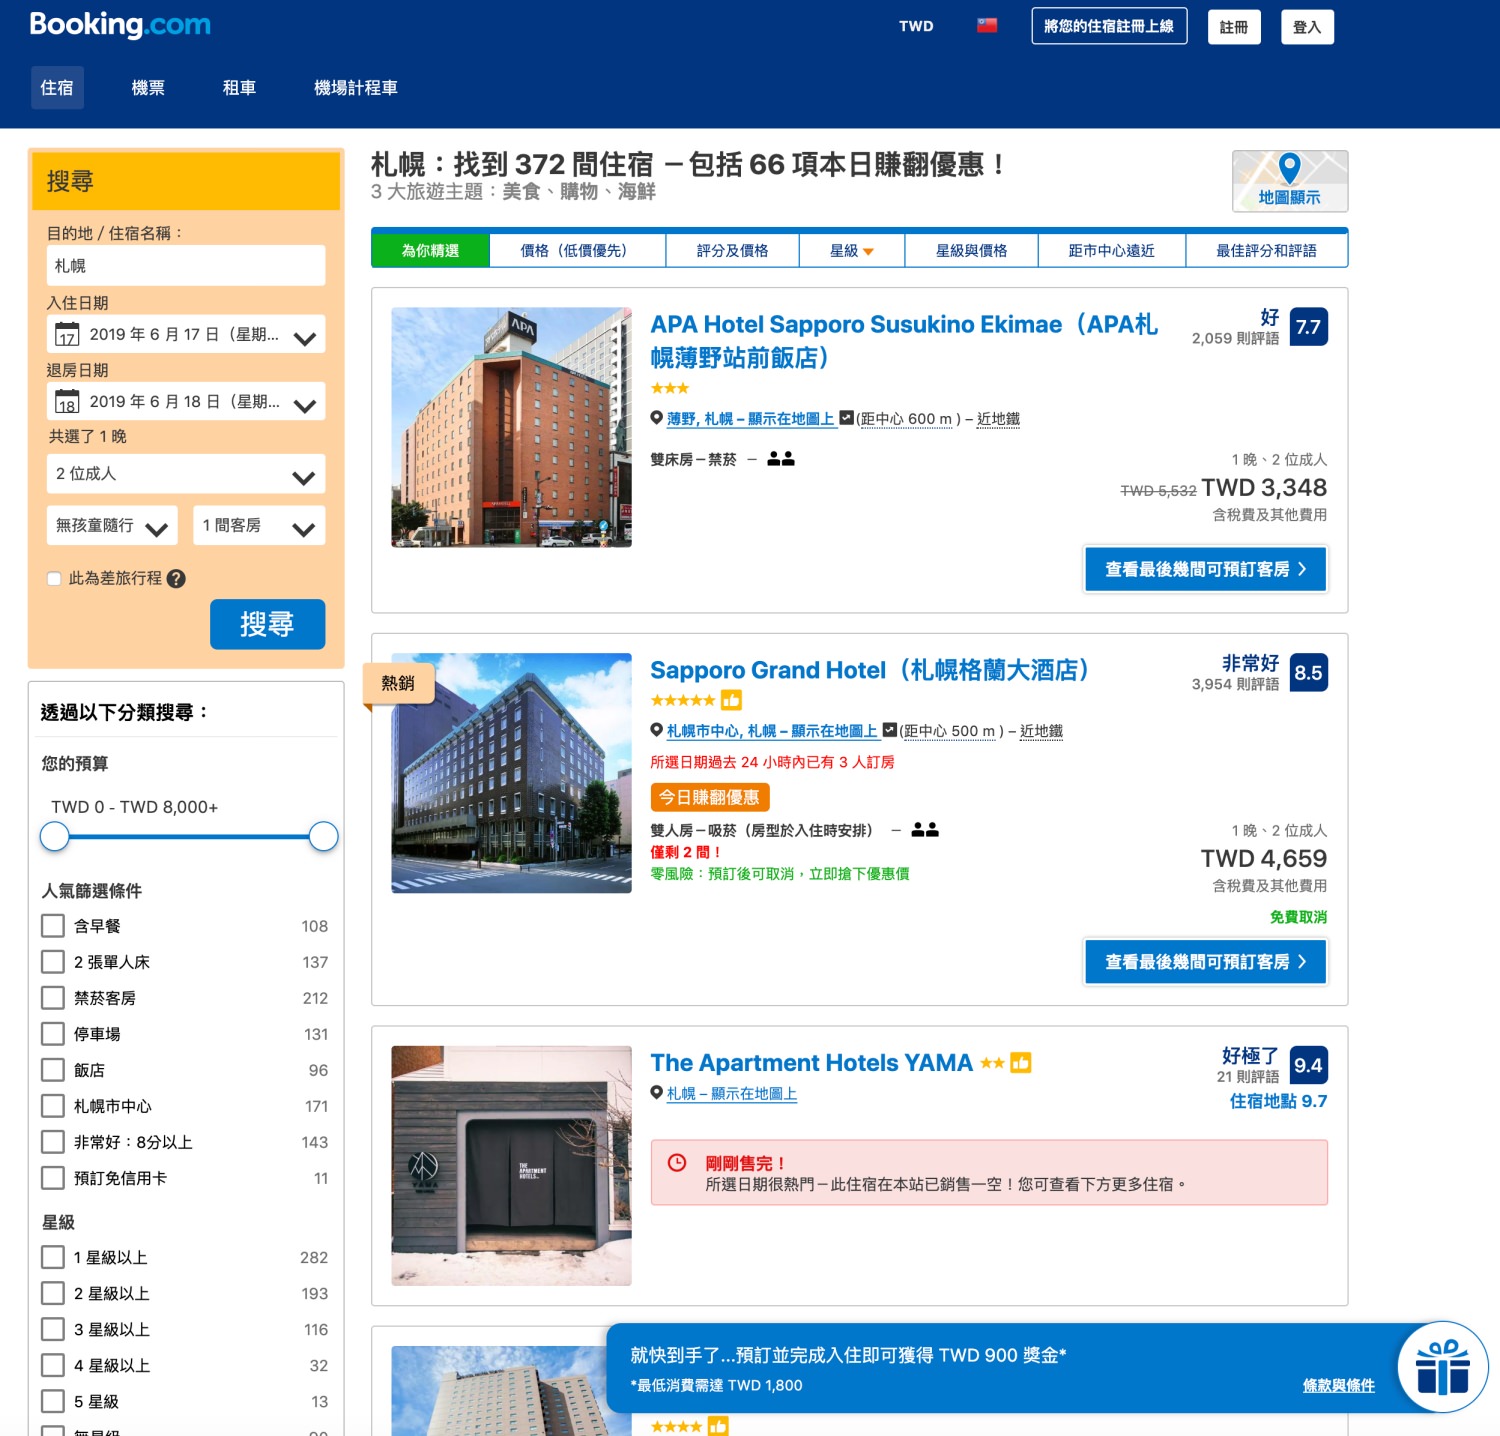Screen dimensions: 1500x1436
Task: Click the two-person occupancy icon for Sapporo Grand Hotel
Action: [925, 830]
